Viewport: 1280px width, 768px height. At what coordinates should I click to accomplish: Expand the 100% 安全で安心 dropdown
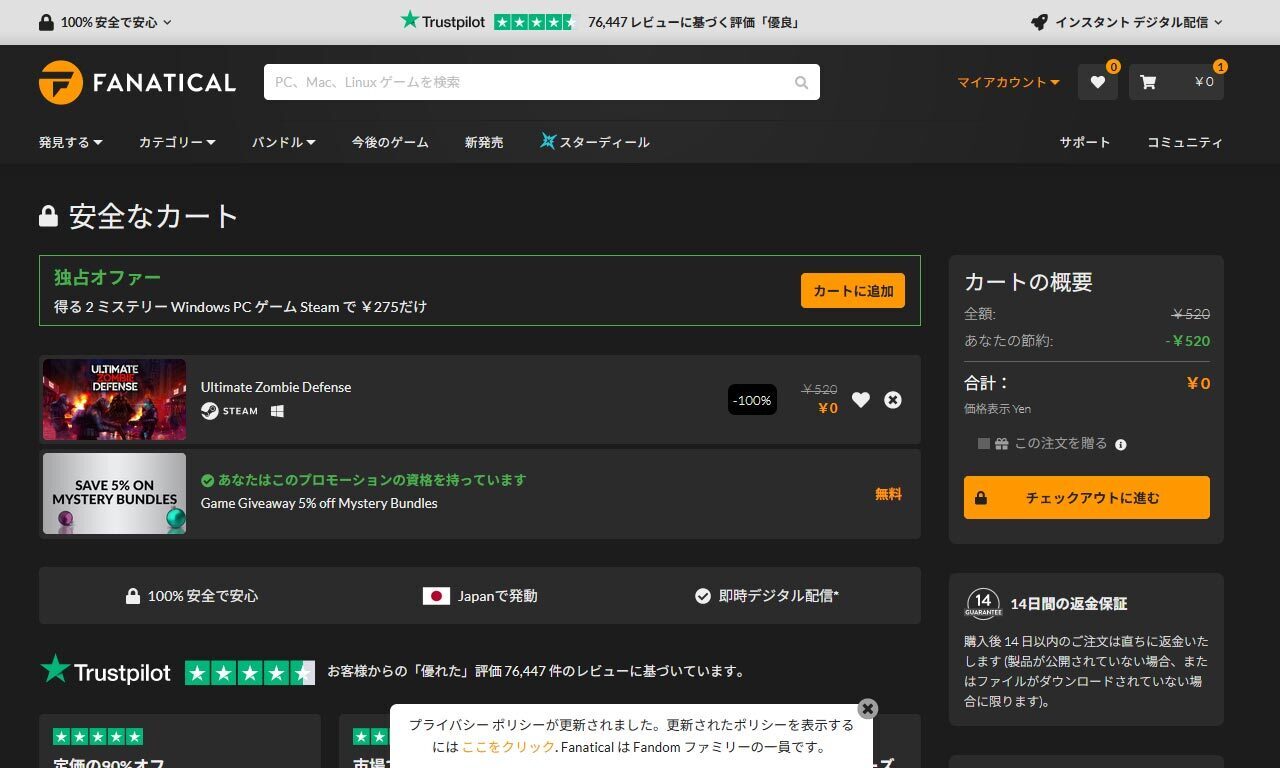(x=105, y=22)
